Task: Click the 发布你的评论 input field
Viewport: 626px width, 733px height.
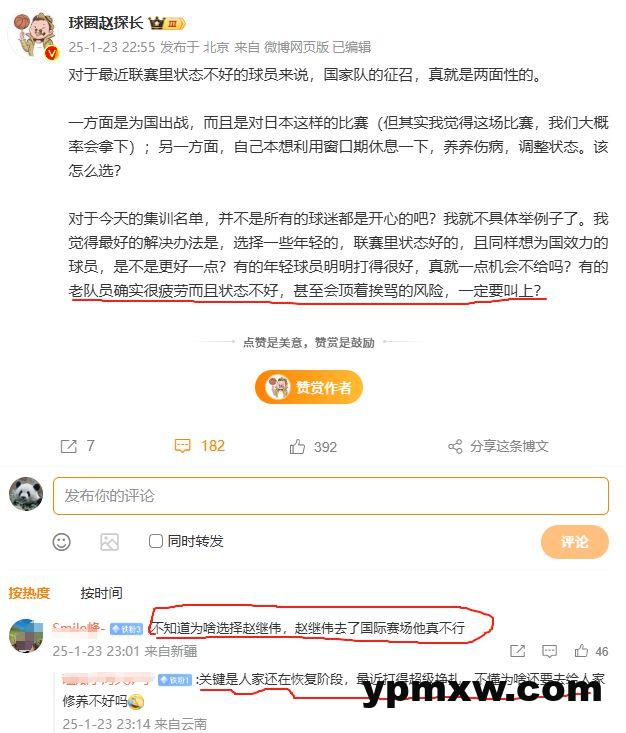Action: [331, 496]
